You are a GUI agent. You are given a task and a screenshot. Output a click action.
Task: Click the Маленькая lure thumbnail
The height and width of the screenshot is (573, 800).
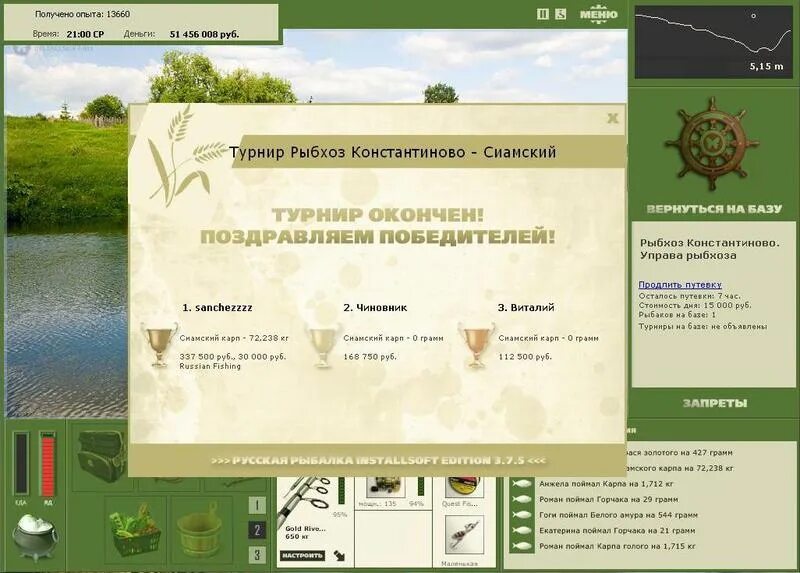tap(464, 535)
